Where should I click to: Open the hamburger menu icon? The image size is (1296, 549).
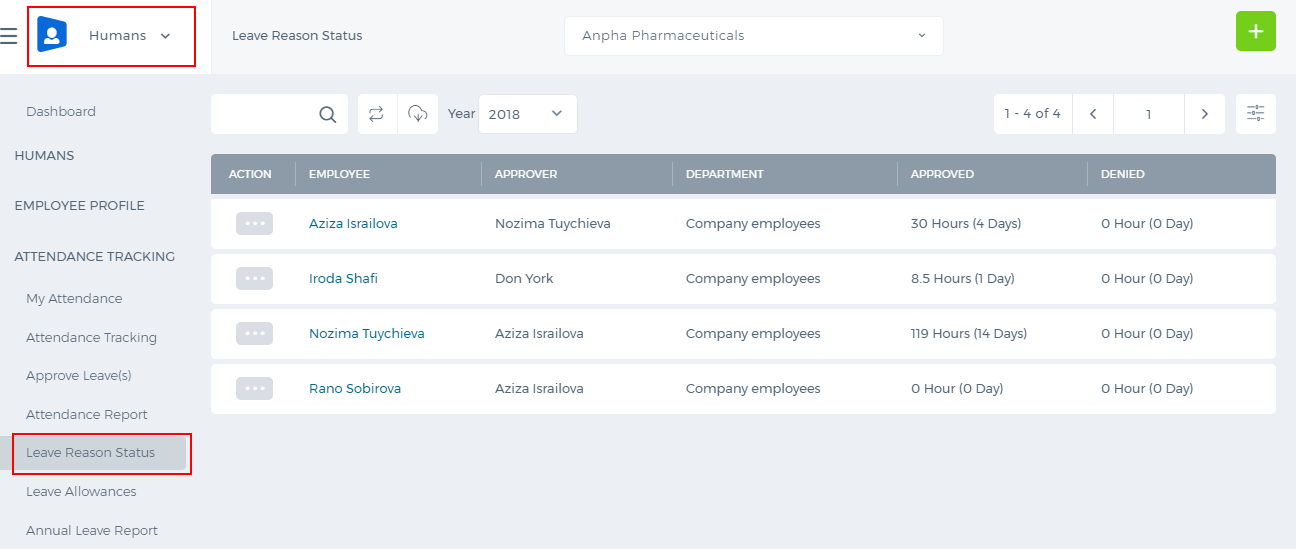tap(8, 36)
